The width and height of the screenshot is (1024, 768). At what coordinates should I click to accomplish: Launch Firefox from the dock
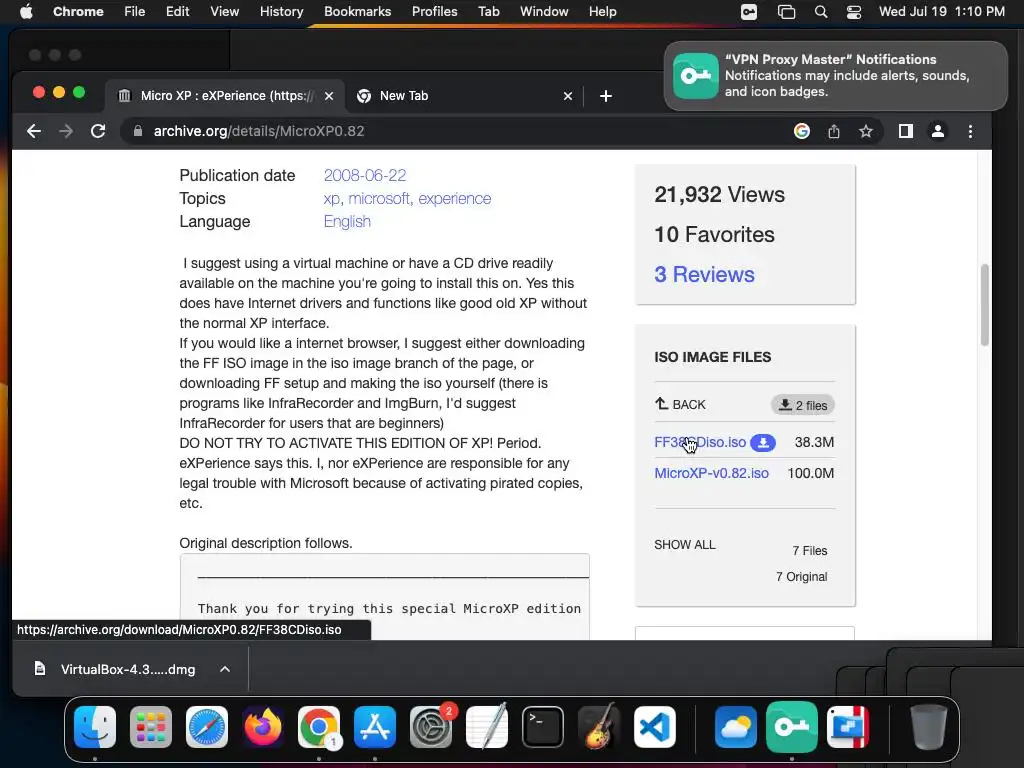click(x=263, y=727)
